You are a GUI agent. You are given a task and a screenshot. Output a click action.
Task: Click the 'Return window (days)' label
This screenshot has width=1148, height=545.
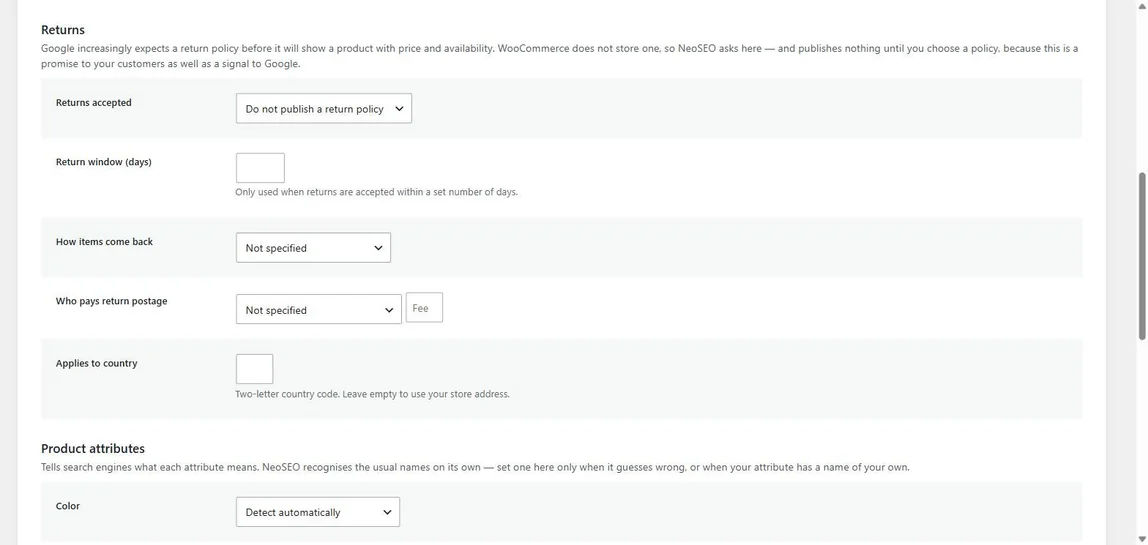coord(104,162)
